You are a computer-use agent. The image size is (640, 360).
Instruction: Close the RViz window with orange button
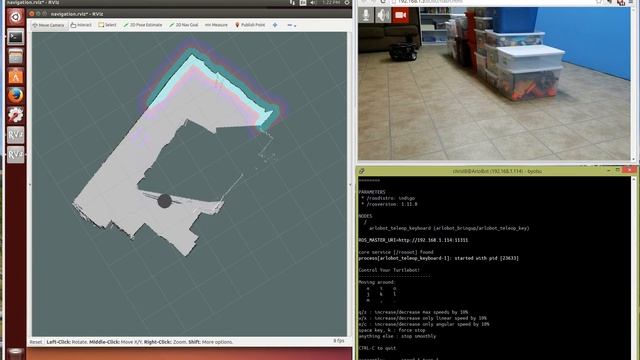(32, 14)
